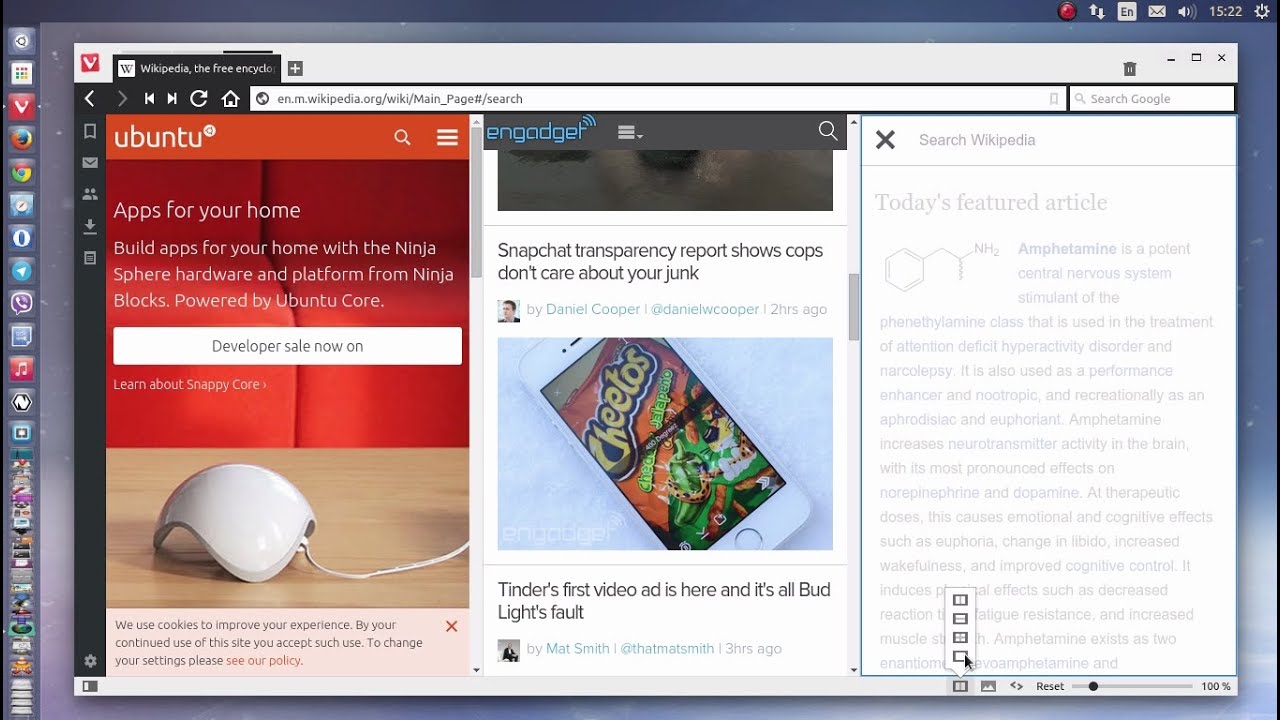Open the see our policy link
Image resolution: width=1280 pixels, height=720 pixels.
tap(264, 660)
